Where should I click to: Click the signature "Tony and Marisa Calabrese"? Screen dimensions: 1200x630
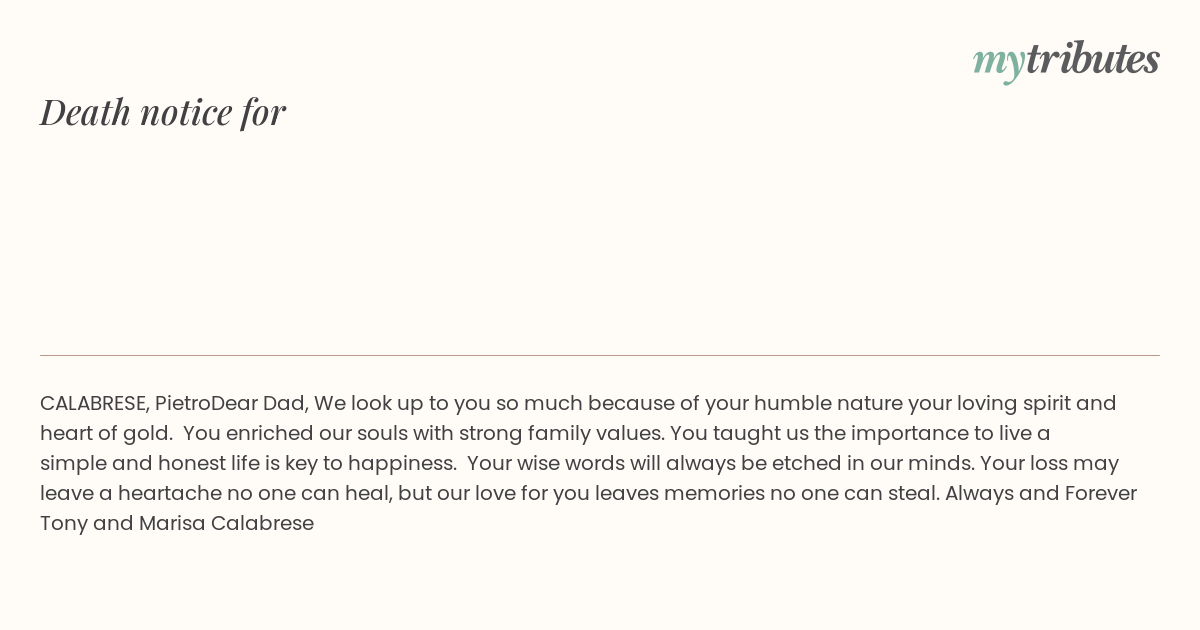pyautogui.click(x=177, y=524)
